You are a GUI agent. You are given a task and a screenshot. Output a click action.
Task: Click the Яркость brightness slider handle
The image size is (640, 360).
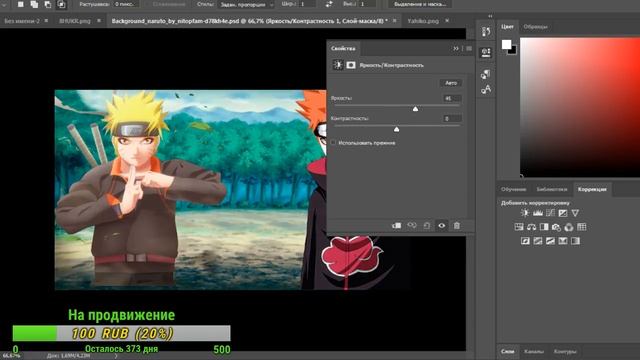pos(415,109)
